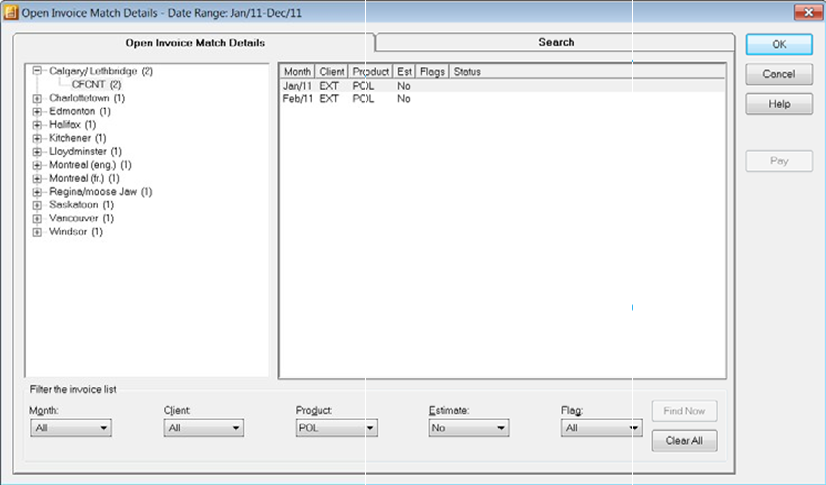Select the Jan/11 invoice row
This screenshot has width=826, height=485.
(503, 86)
